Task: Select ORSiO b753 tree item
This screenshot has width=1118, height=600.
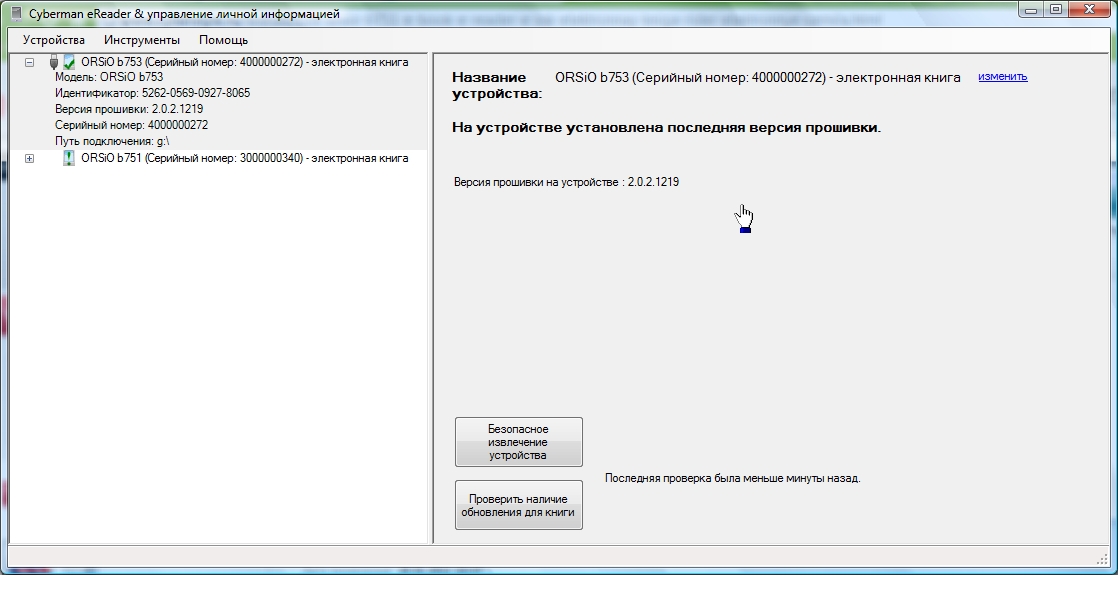Action: tap(245, 62)
